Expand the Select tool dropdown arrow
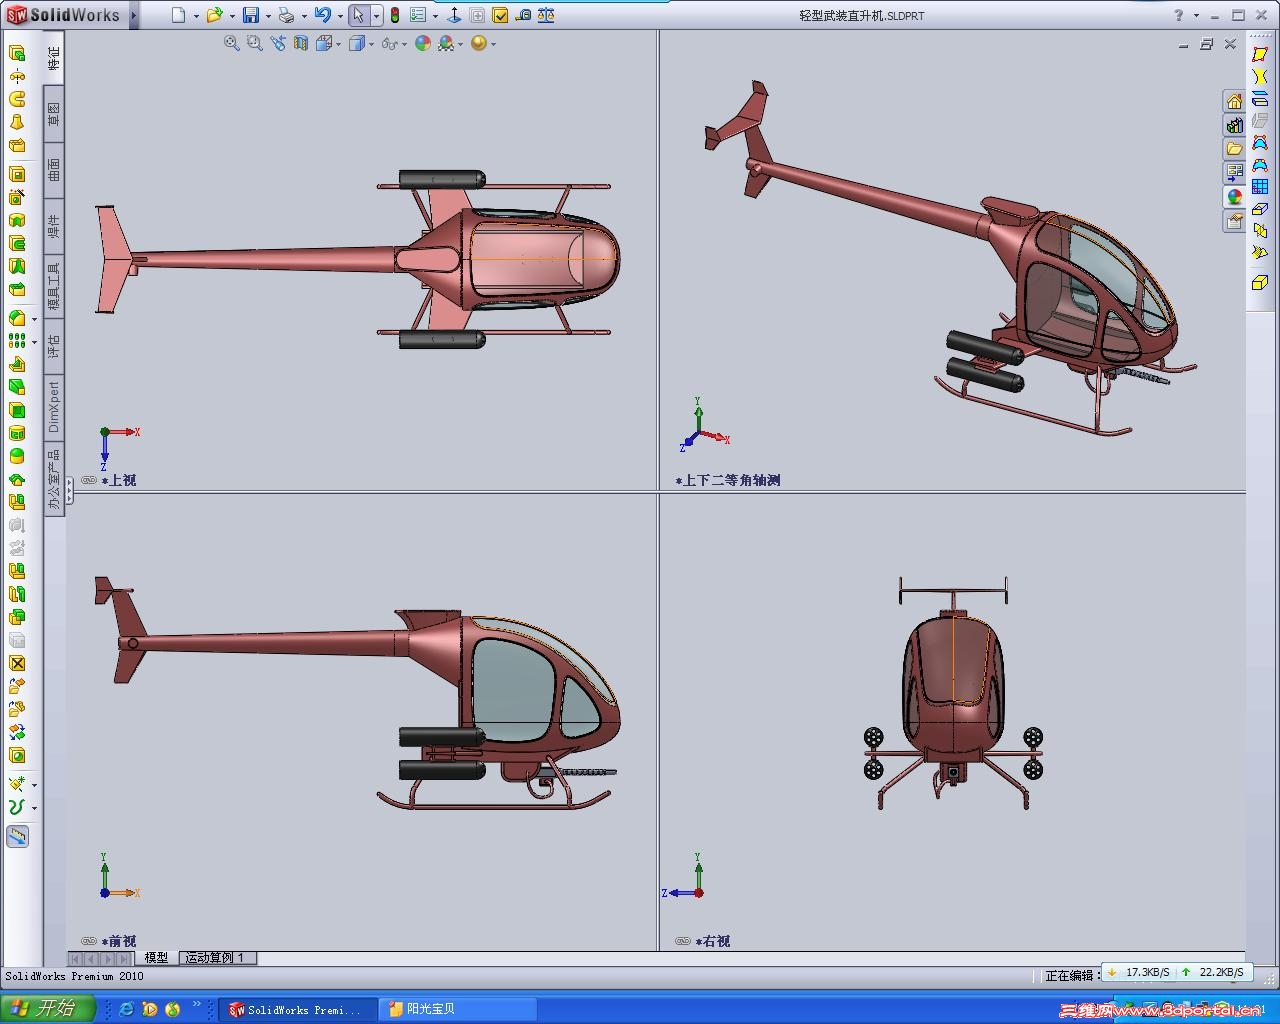 tap(376, 16)
